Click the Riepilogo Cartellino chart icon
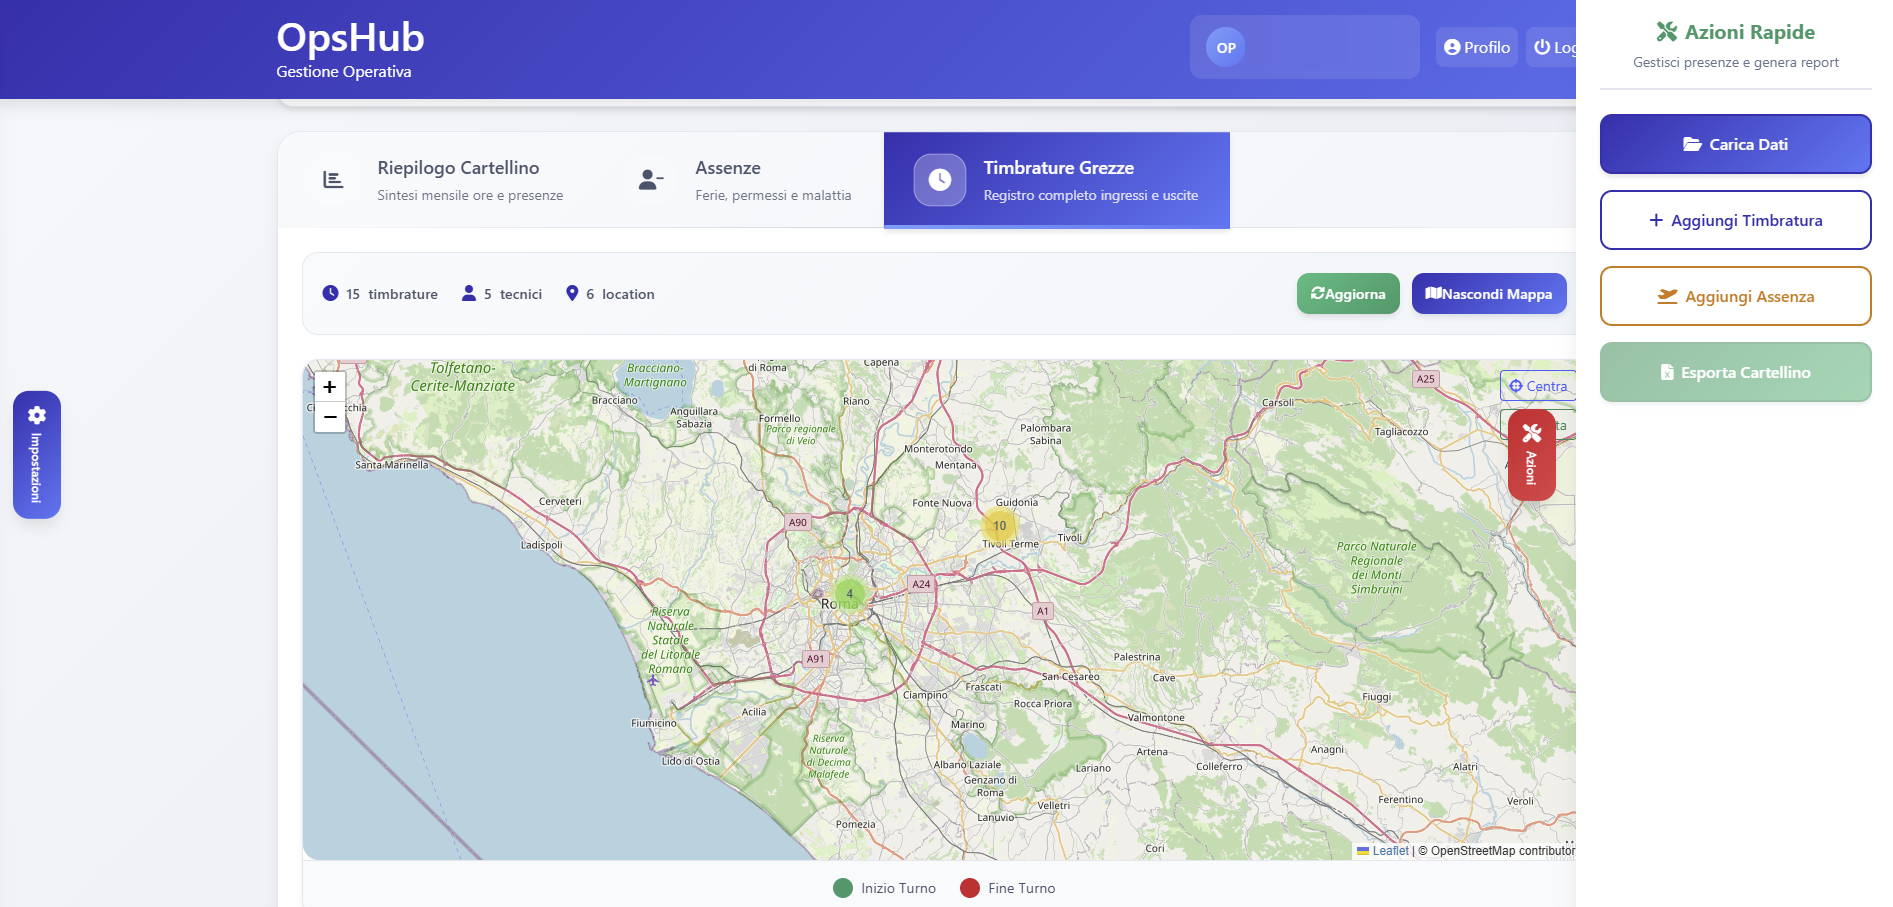Viewport: 1893px width, 907px height. (x=333, y=180)
